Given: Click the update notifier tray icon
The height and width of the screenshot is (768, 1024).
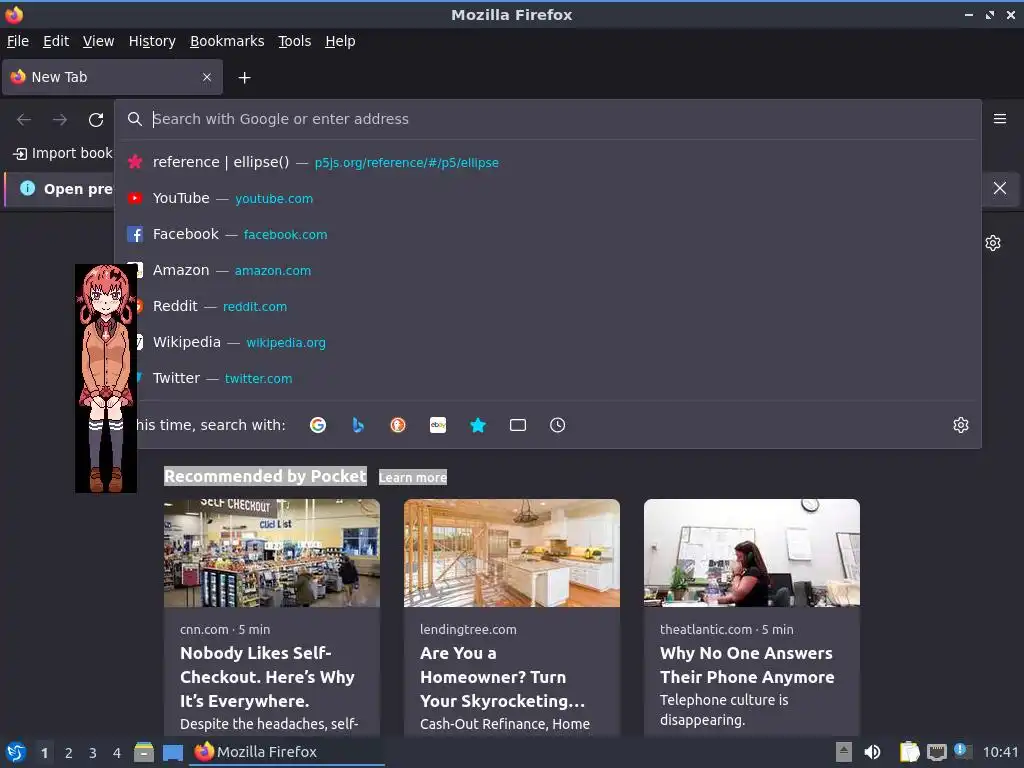Looking at the screenshot, I should tap(963, 751).
